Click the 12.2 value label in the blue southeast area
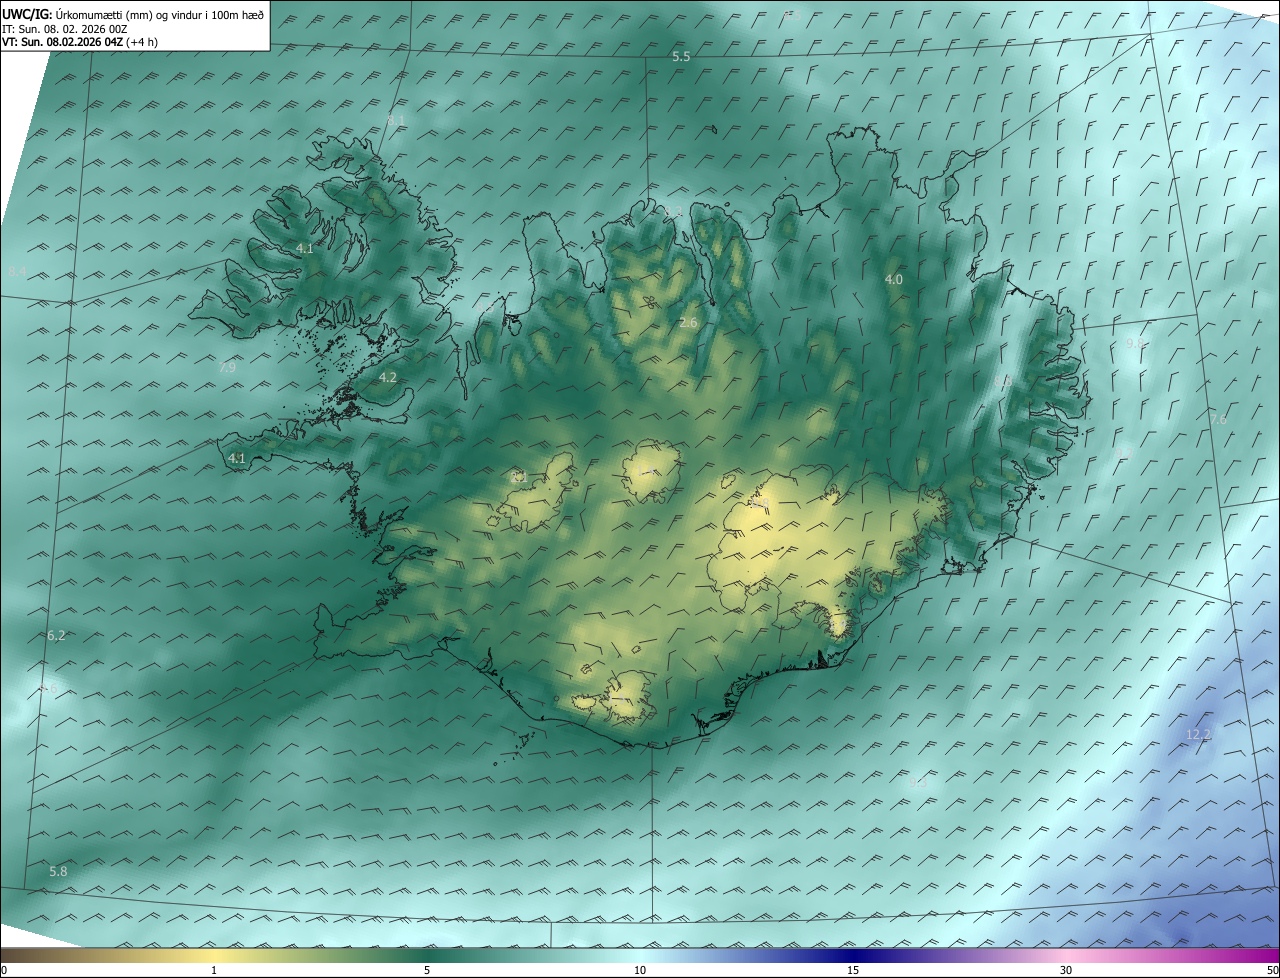1280x978 pixels. point(1198,735)
